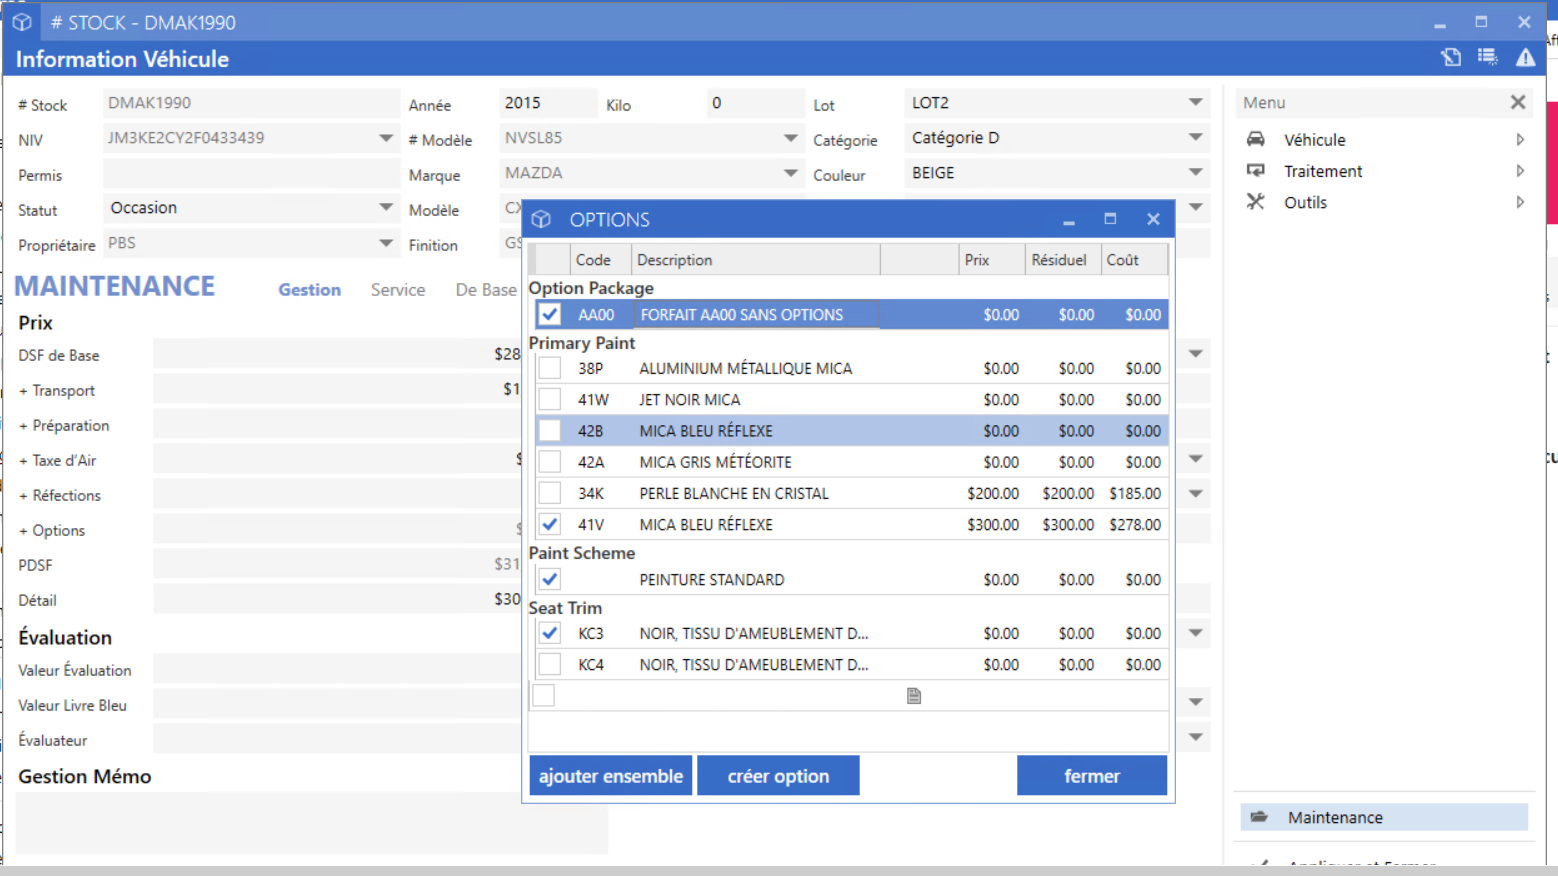The width and height of the screenshot is (1558, 876).
Task: Click the ajouter ensemble button
Action: coord(611,776)
